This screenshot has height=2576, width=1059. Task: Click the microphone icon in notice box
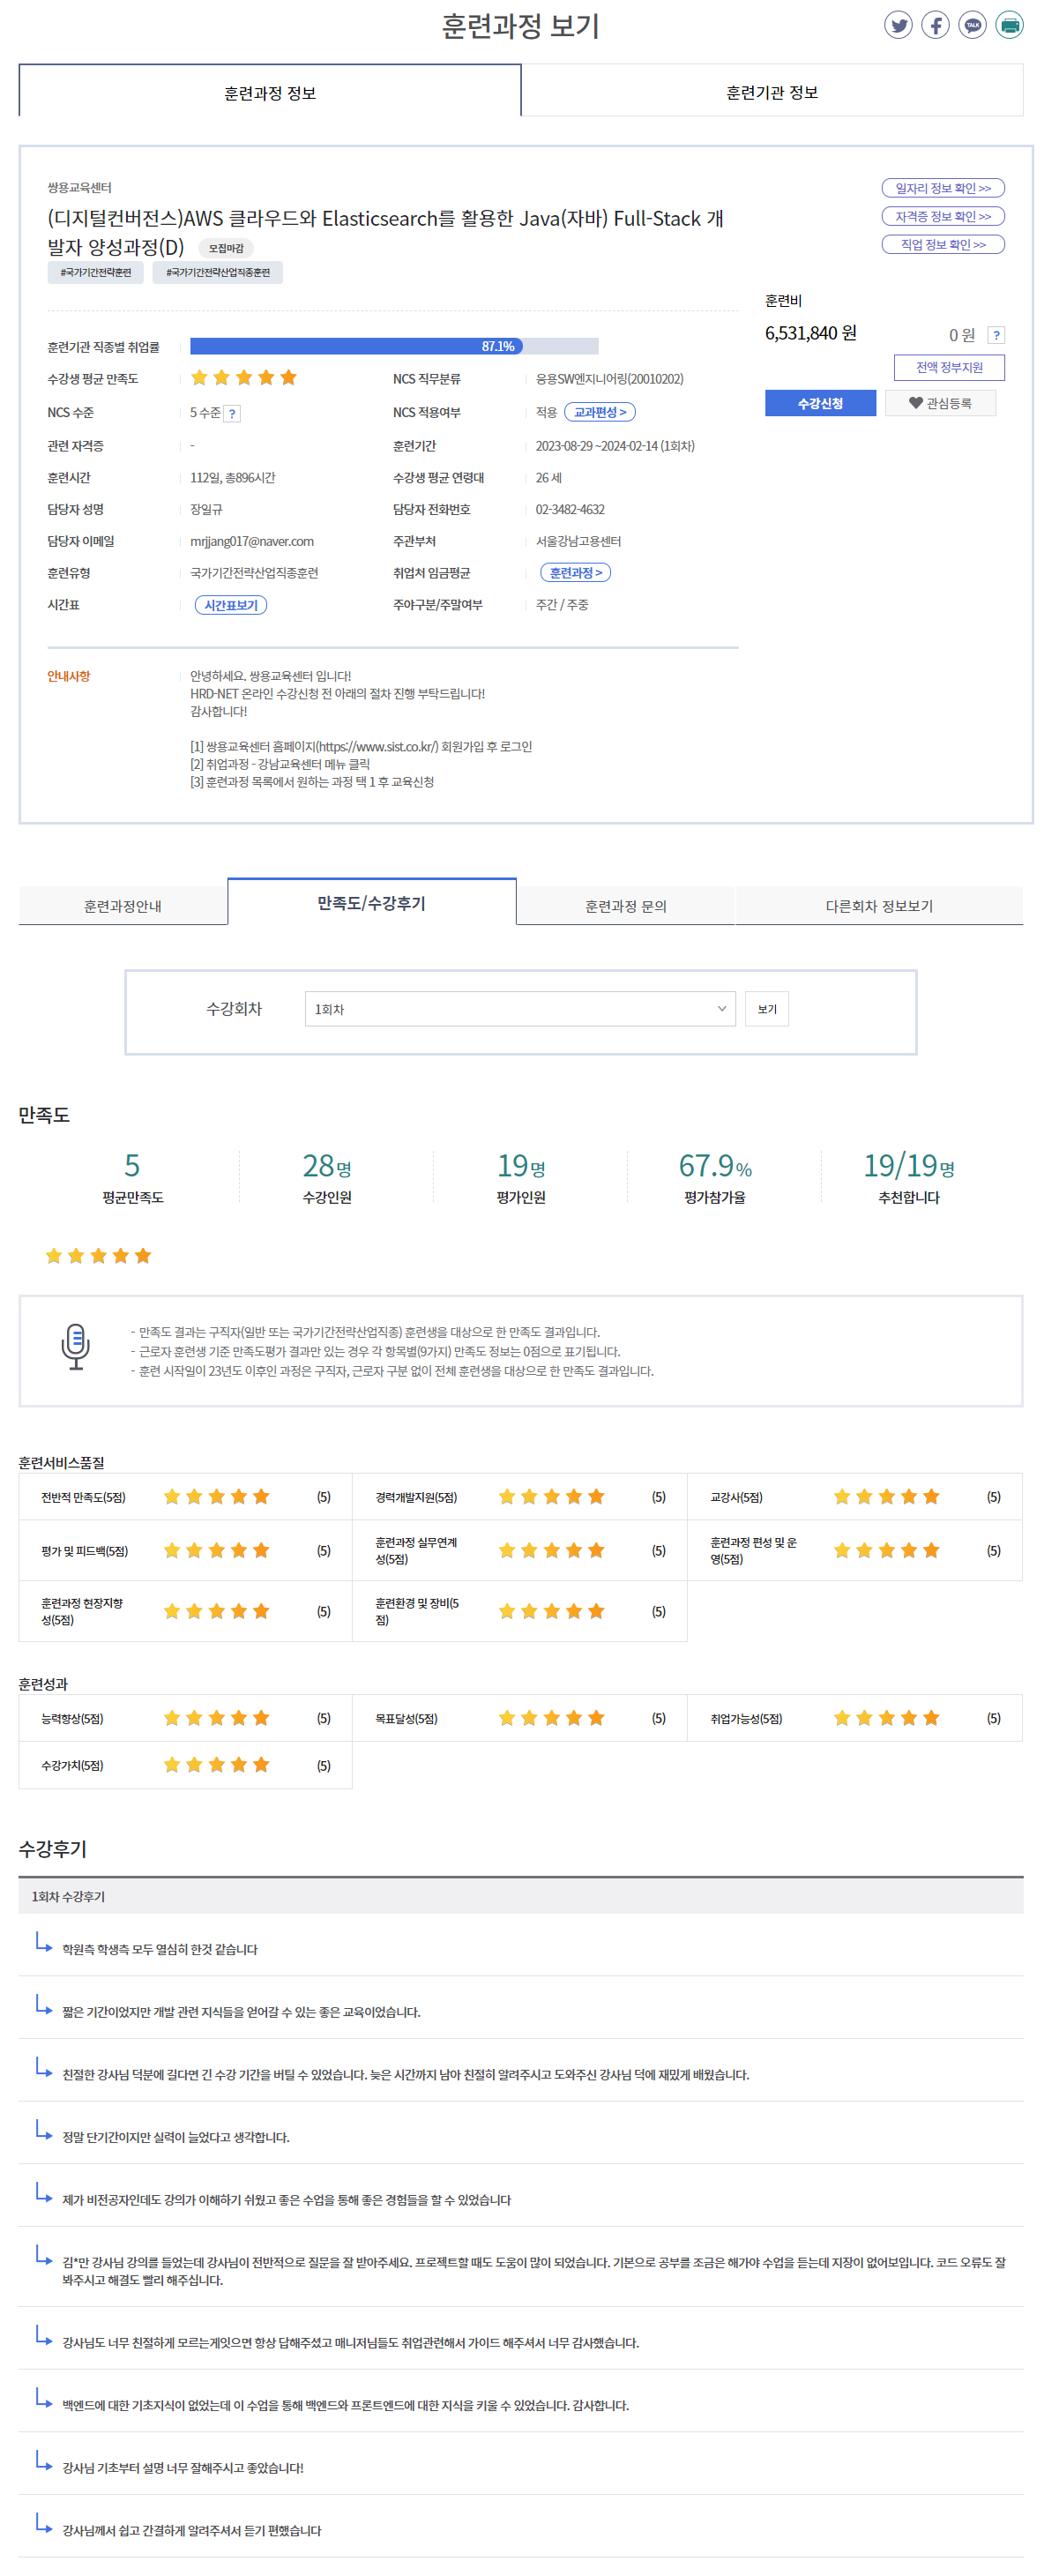[x=76, y=1346]
